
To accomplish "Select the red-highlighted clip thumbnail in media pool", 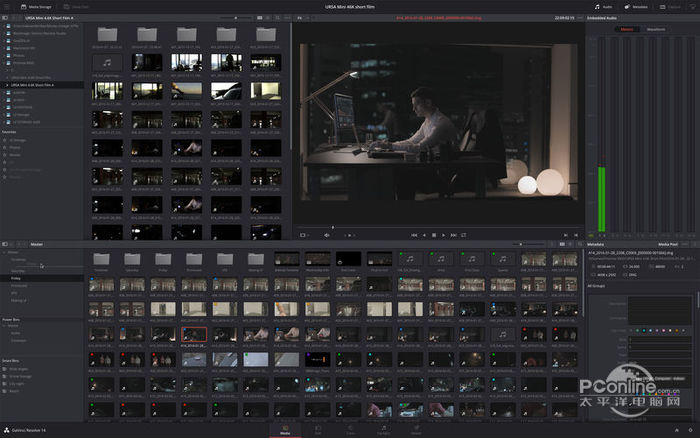I will click(x=194, y=334).
